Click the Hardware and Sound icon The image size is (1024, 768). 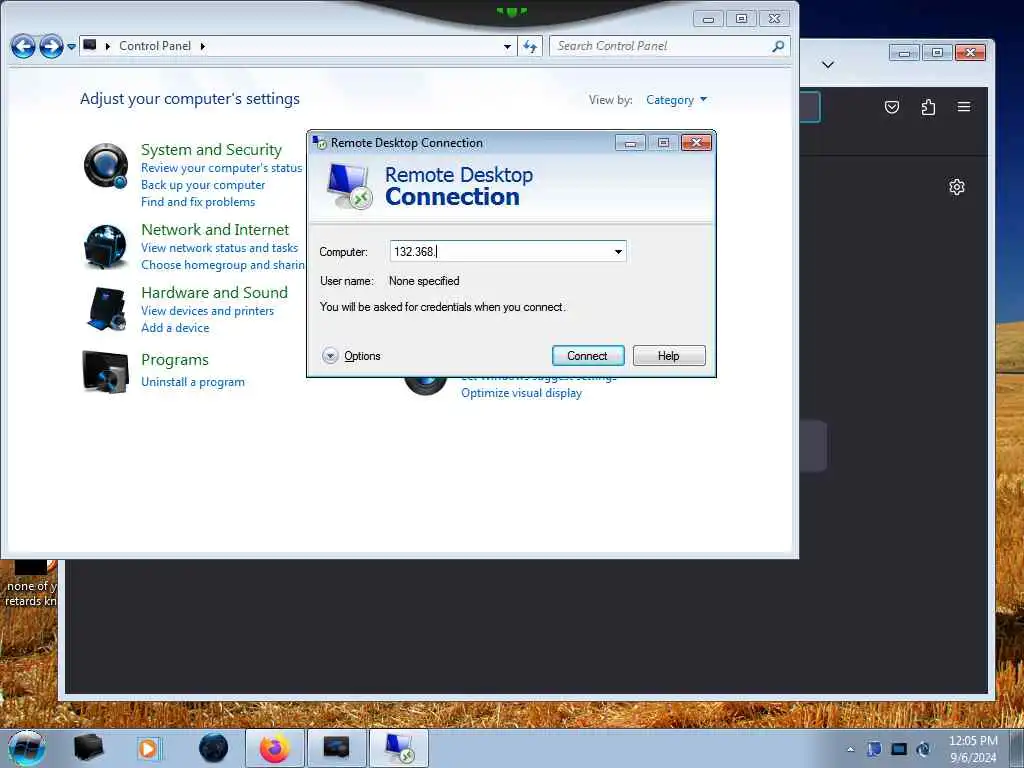(105, 310)
